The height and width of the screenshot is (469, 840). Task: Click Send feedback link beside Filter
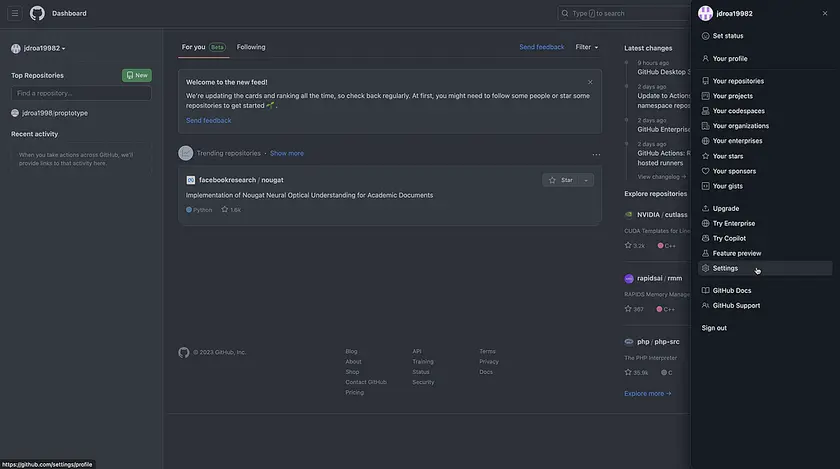541,47
